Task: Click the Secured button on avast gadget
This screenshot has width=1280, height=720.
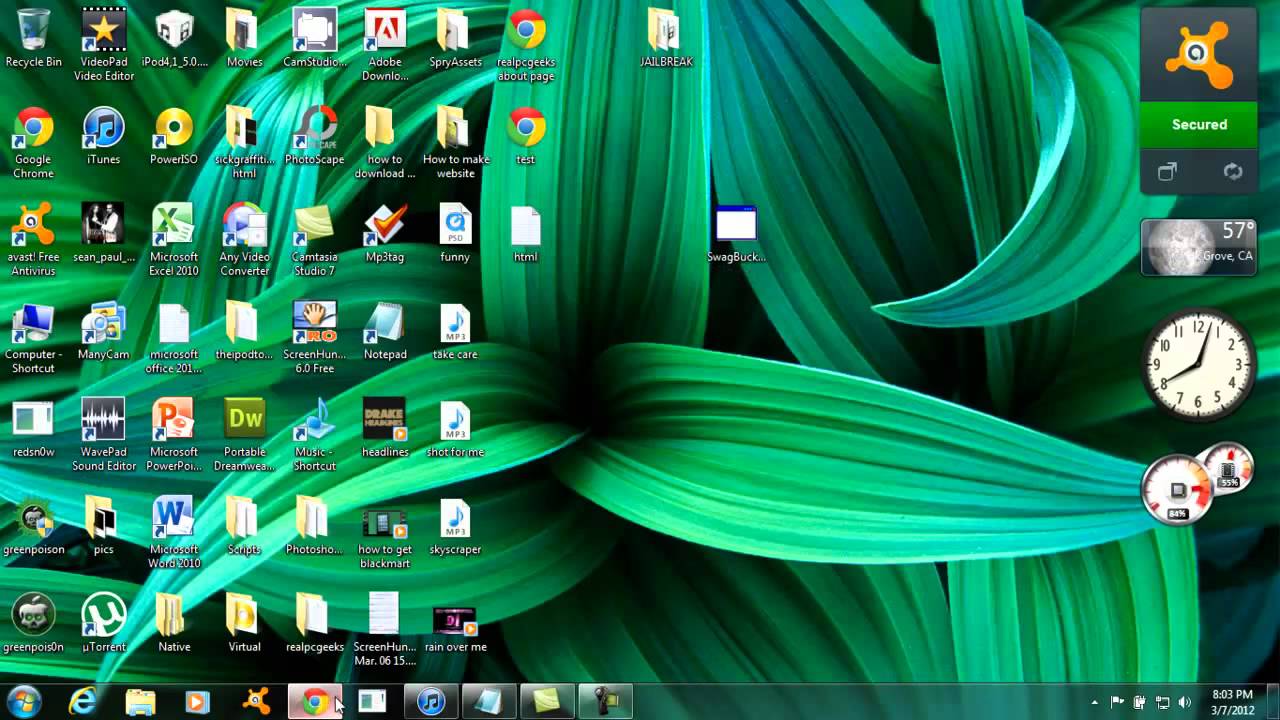Action: [1199, 125]
